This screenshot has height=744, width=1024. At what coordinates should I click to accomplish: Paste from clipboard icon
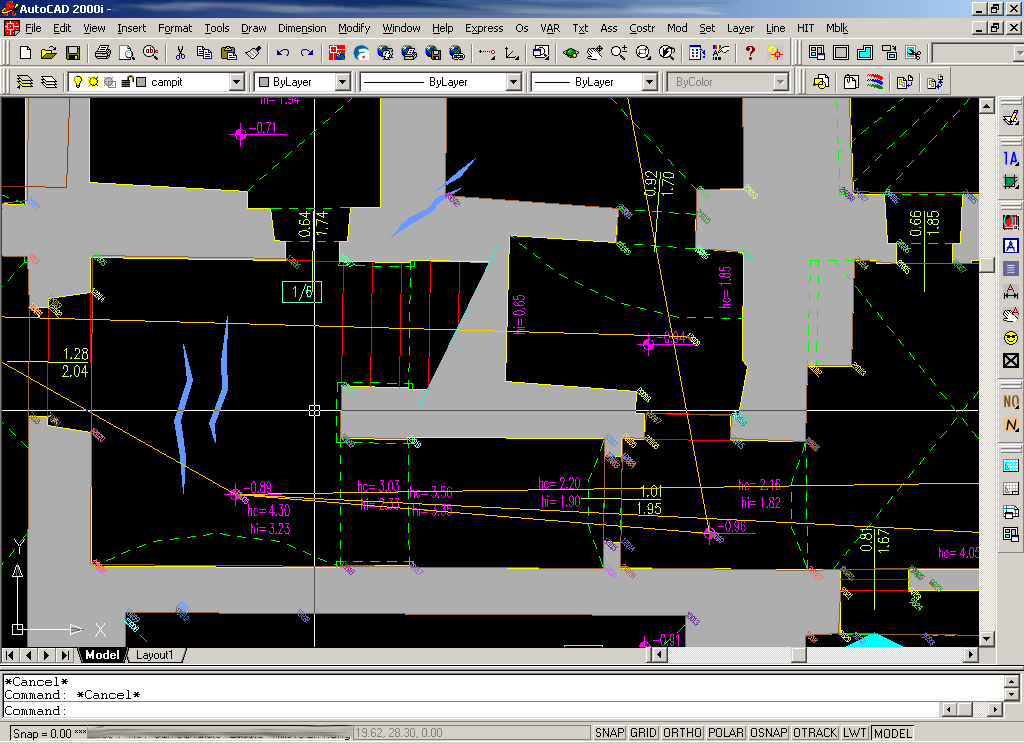(x=229, y=53)
